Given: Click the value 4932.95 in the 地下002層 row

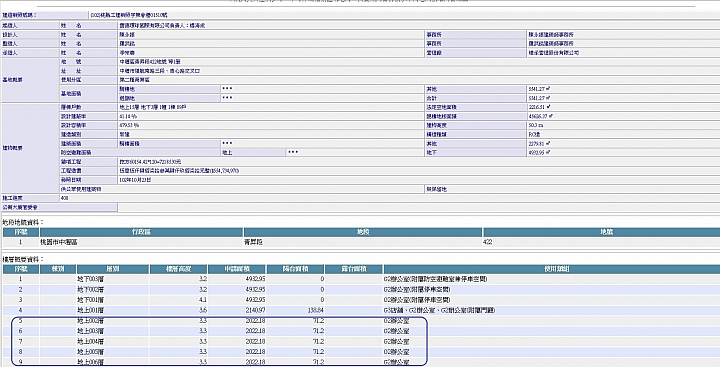Looking at the screenshot, I should [x=255, y=290].
